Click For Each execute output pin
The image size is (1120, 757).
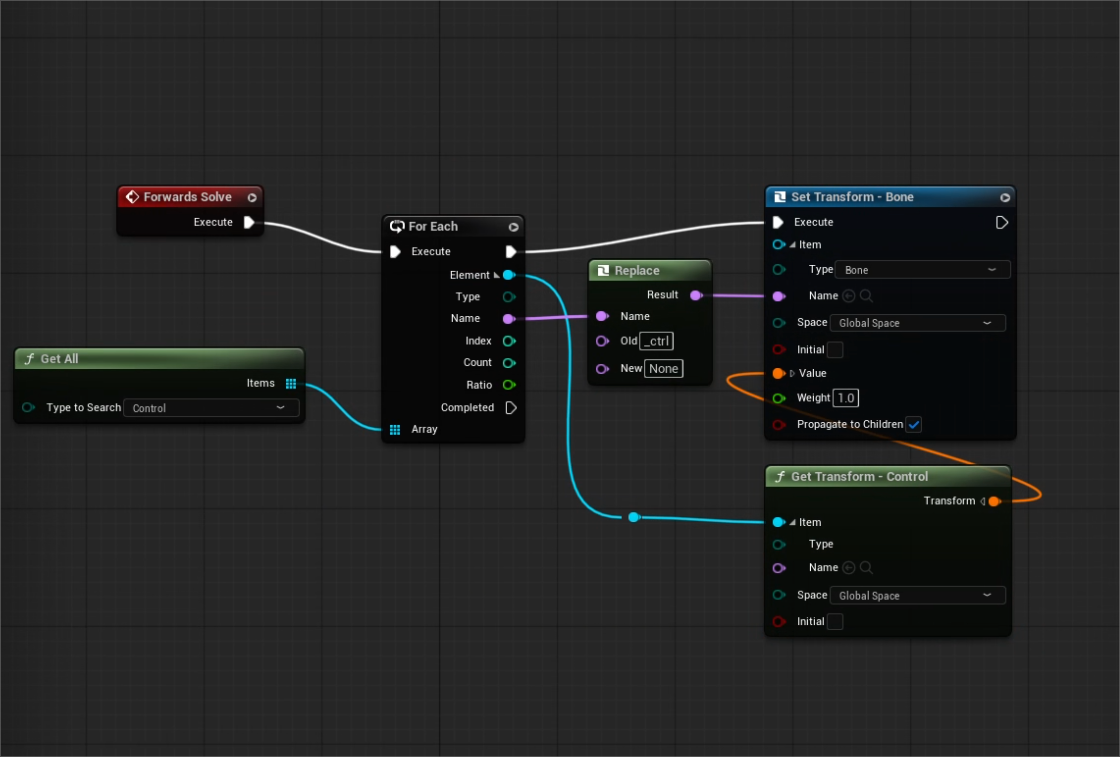[511, 251]
